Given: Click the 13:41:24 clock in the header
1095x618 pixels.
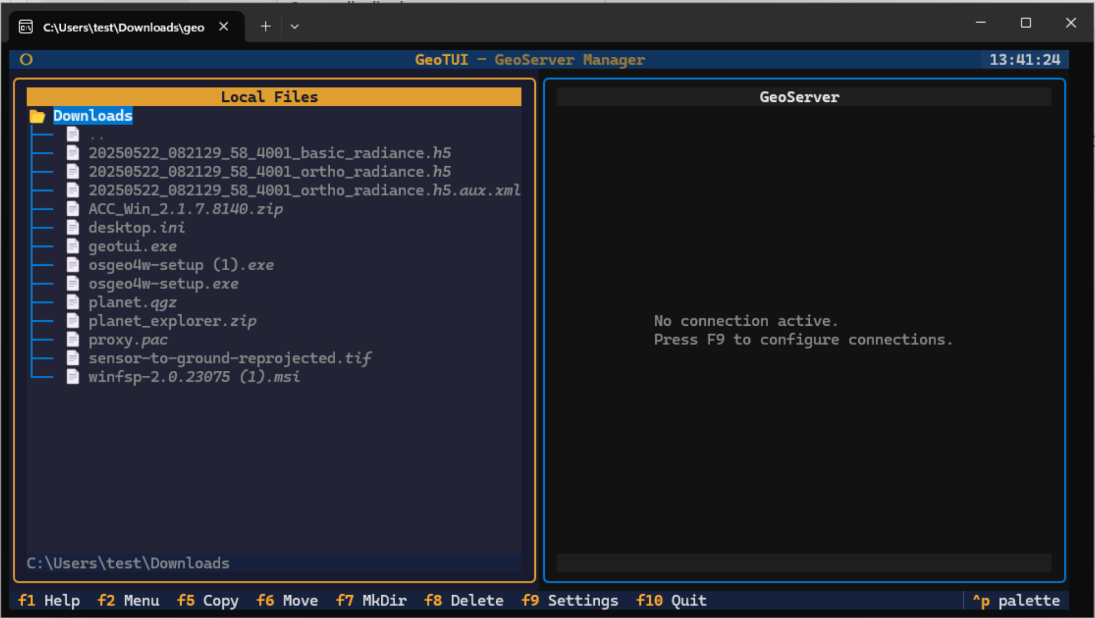Looking at the screenshot, I should [1024, 59].
